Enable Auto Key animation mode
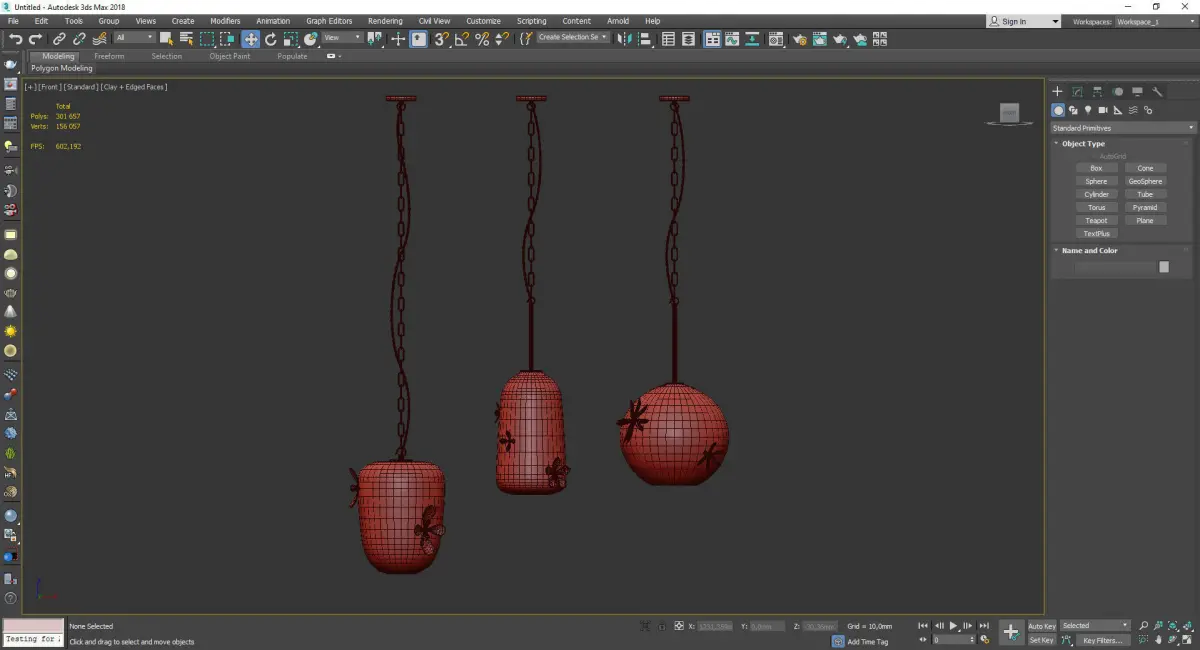The width and height of the screenshot is (1200, 650). [1042, 626]
